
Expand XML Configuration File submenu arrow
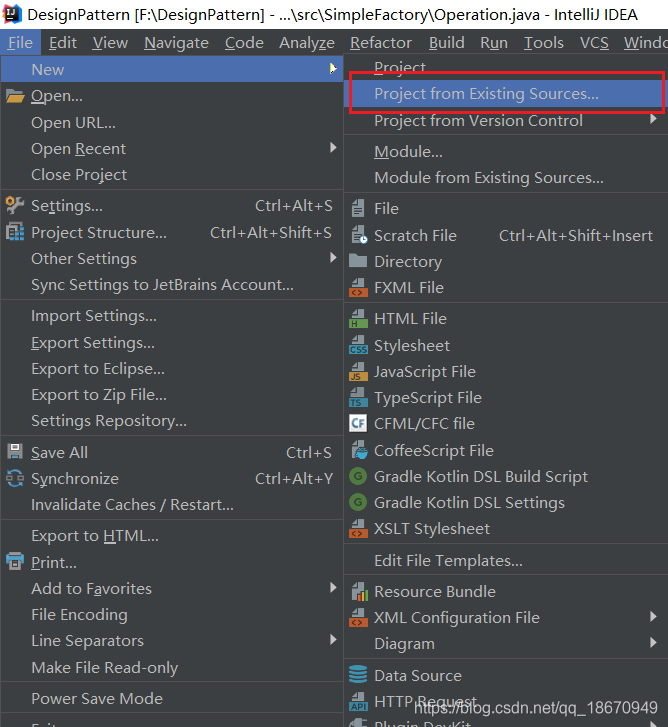[x=653, y=616]
